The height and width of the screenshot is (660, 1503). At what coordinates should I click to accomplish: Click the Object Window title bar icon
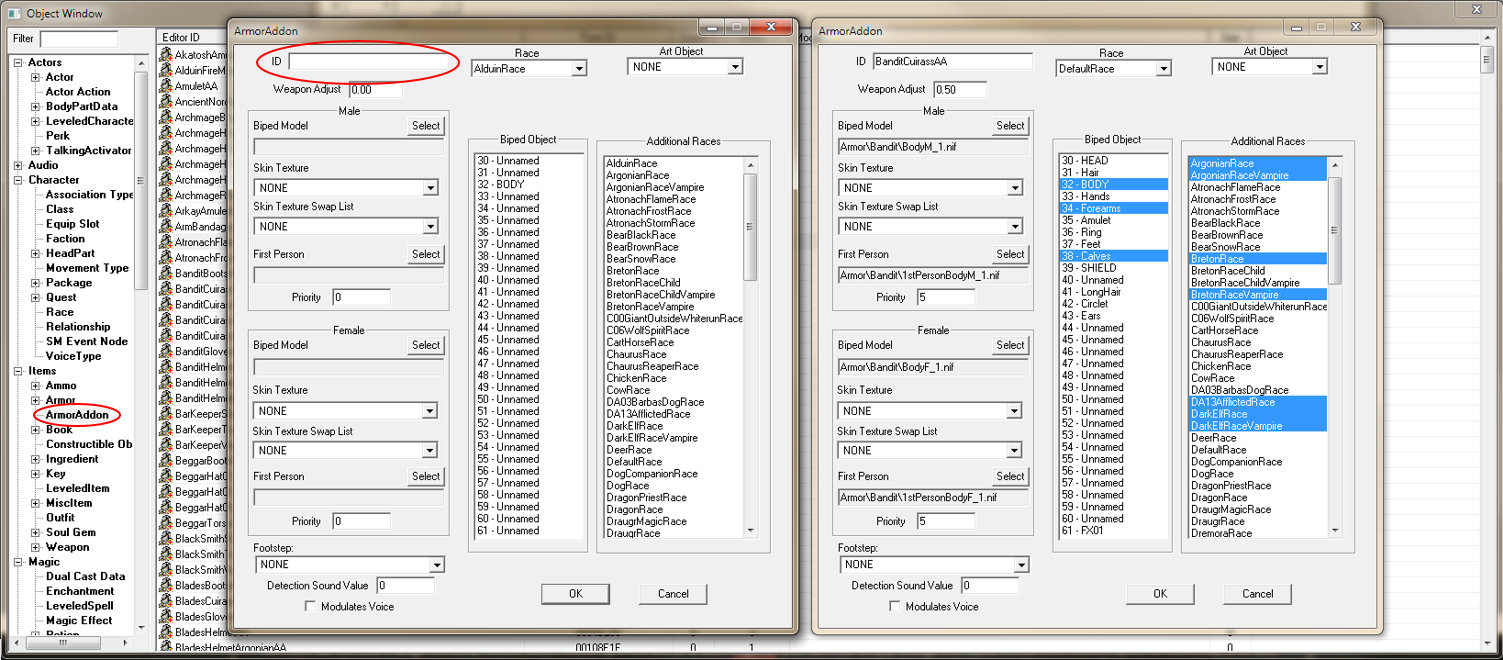pos(14,13)
